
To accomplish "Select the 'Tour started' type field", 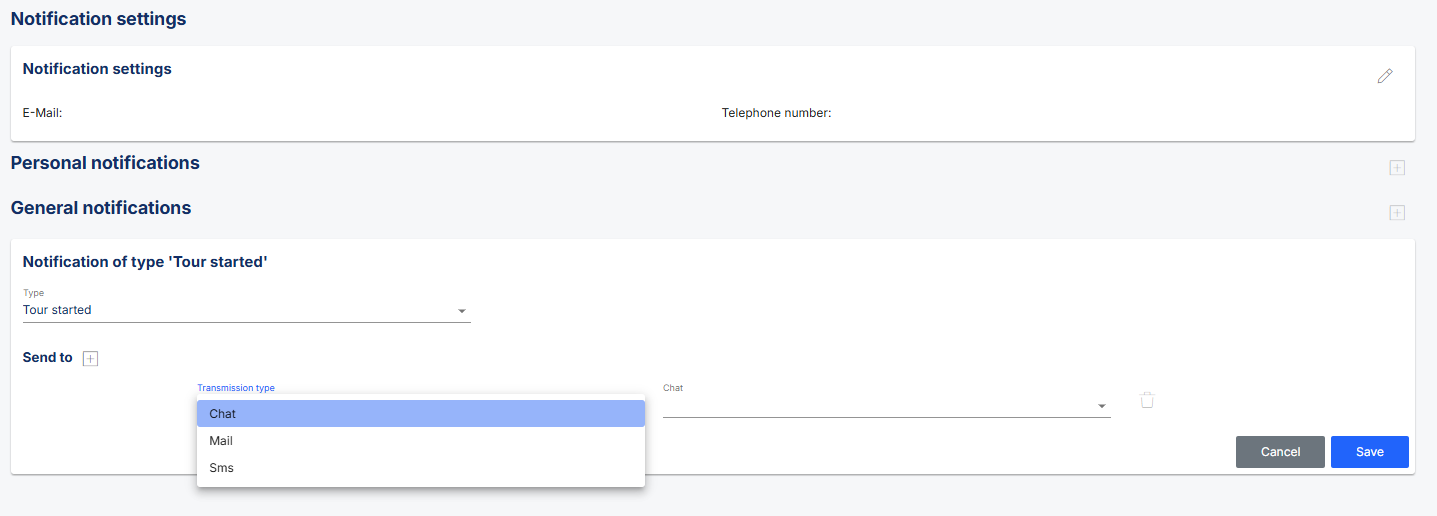I will [246, 310].
